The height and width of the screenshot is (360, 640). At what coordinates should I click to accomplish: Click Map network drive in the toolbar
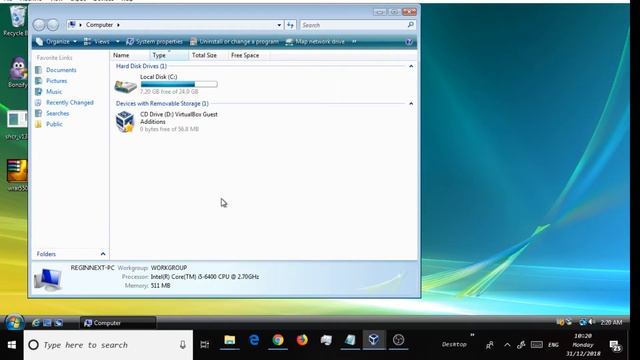click(x=315, y=42)
